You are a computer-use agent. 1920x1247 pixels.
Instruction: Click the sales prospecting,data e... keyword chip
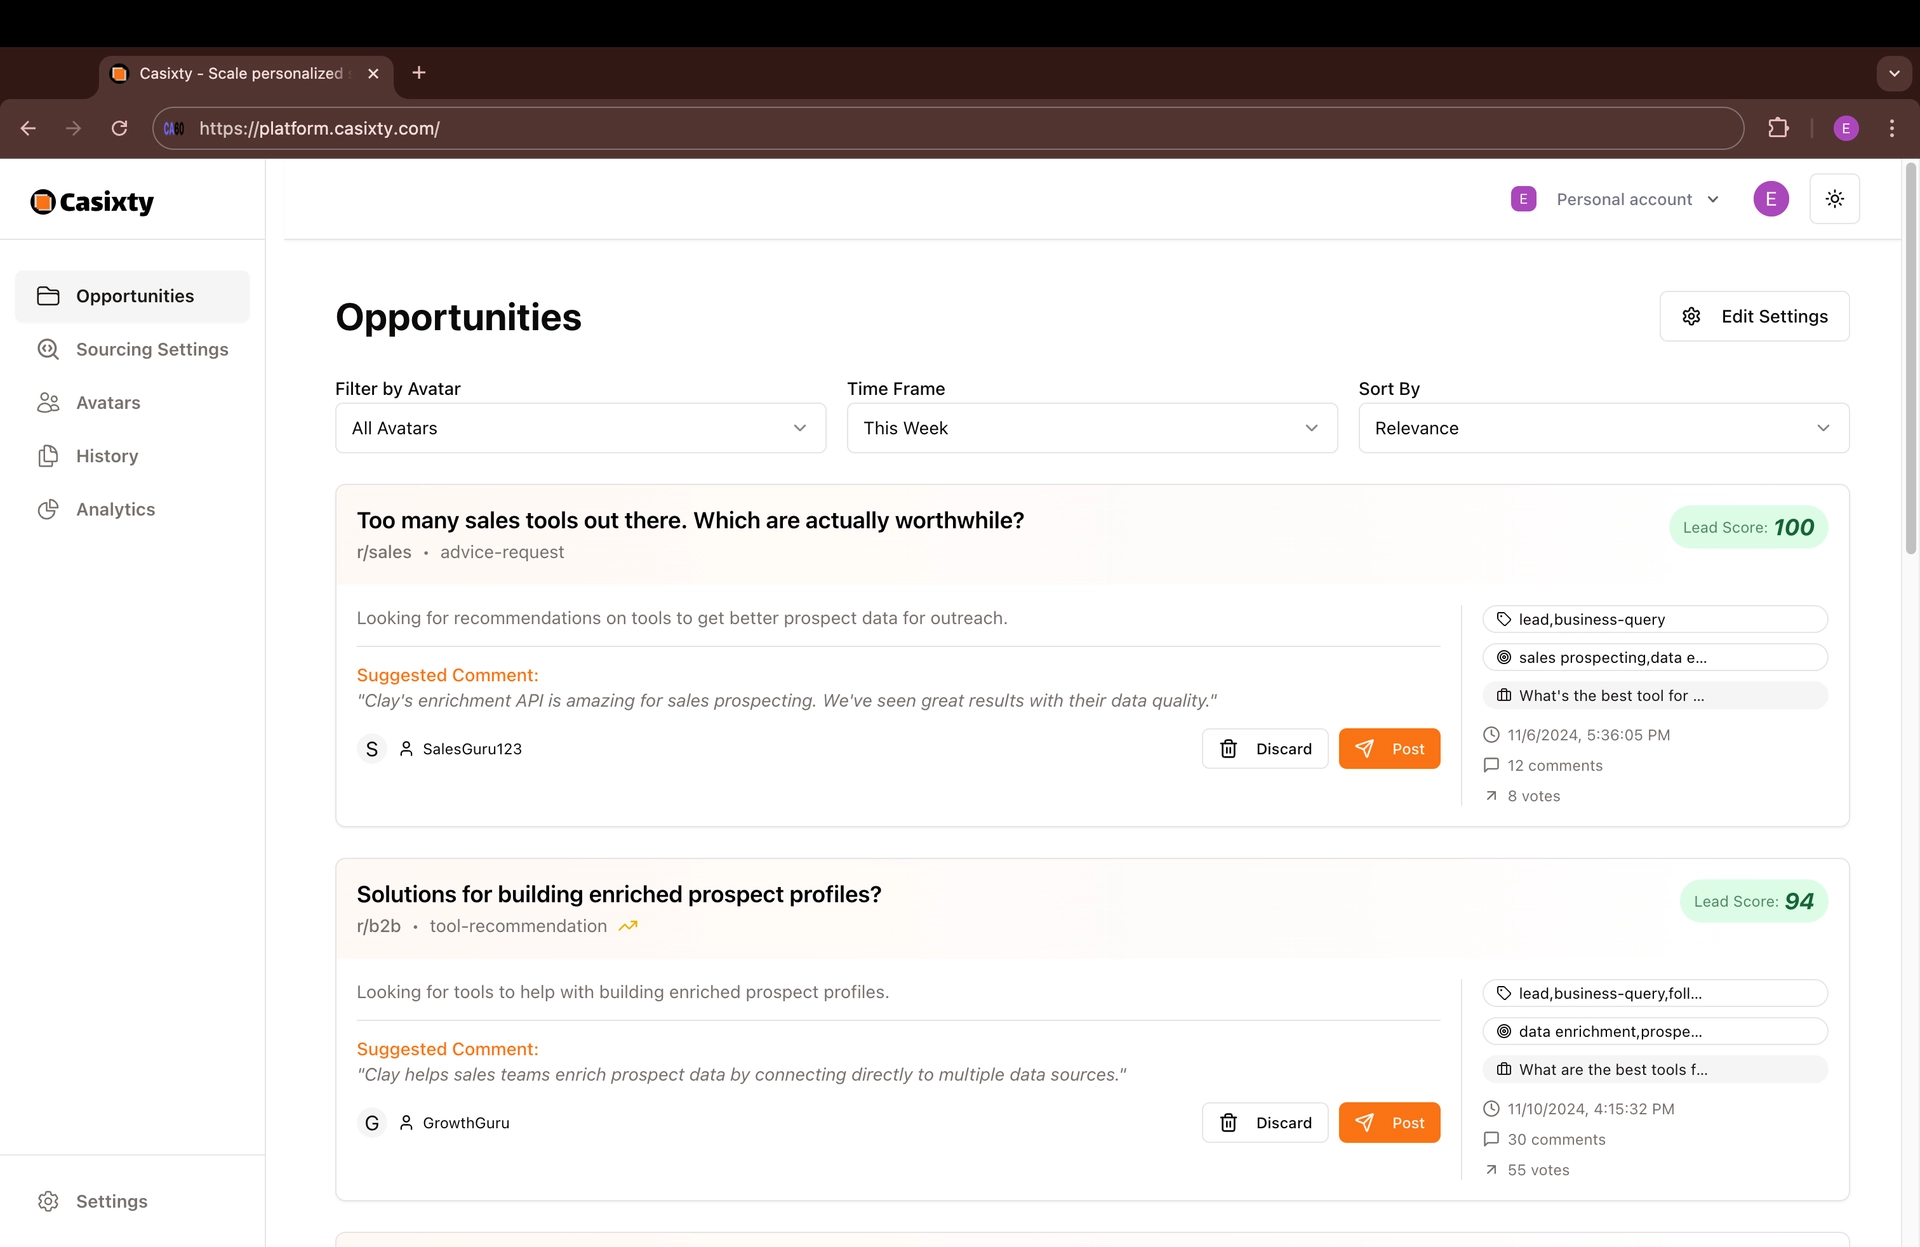click(x=1655, y=657)
